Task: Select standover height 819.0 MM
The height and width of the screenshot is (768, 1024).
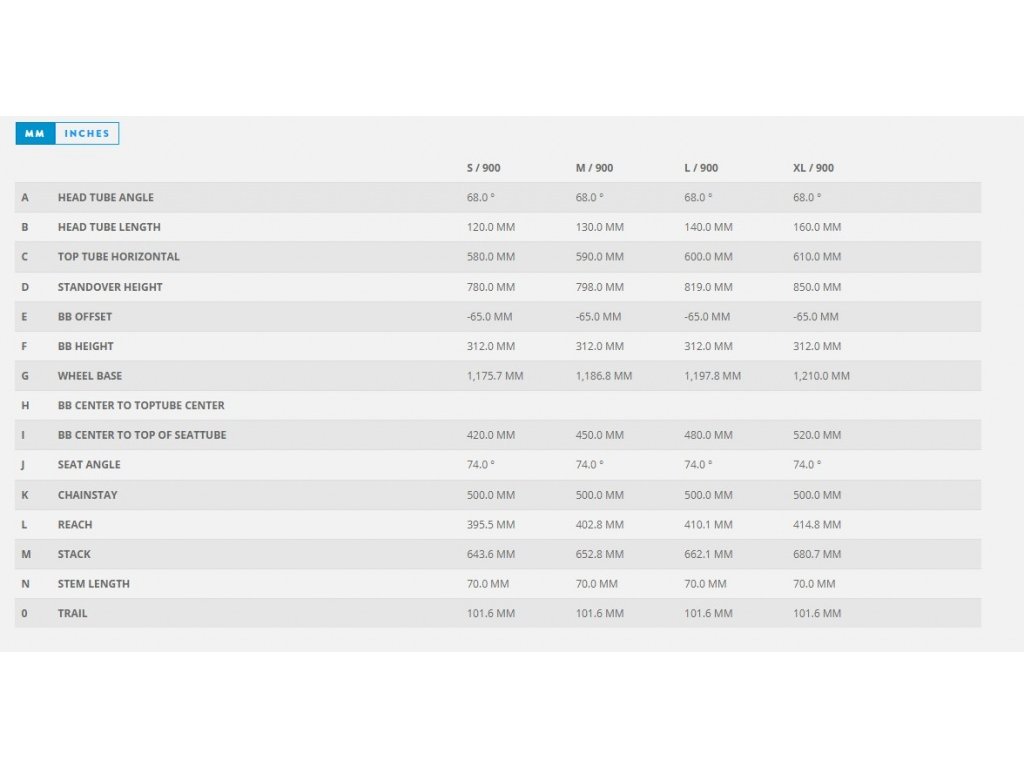Action: pos(708,287)
